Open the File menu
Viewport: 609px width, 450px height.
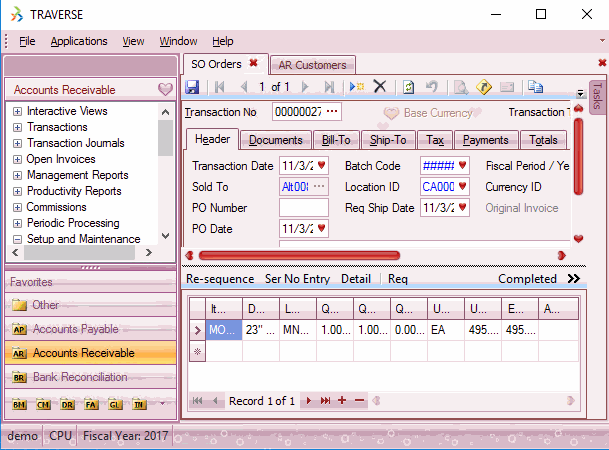click(x=27, y=41)
